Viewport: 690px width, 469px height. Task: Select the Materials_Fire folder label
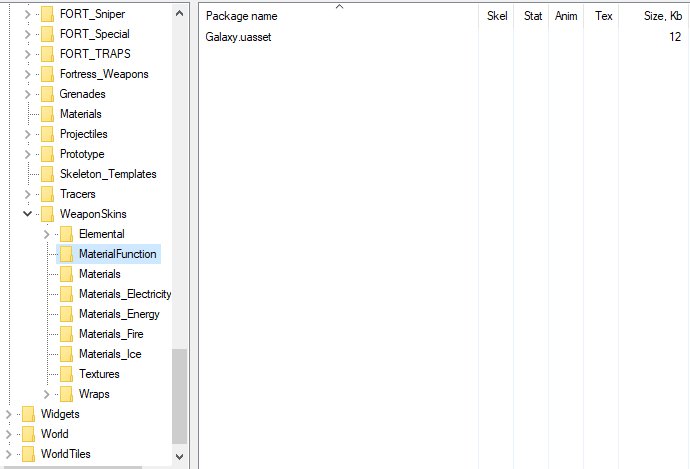111,334
